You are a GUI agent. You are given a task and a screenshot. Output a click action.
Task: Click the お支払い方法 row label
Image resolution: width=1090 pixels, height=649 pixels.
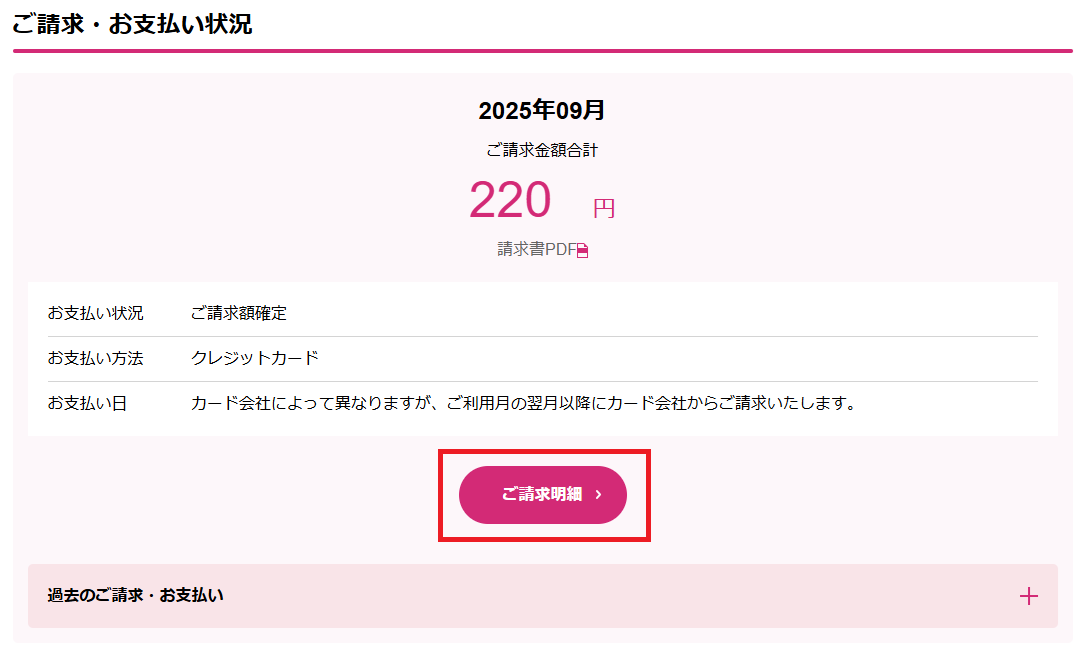[x=96, y=358]
